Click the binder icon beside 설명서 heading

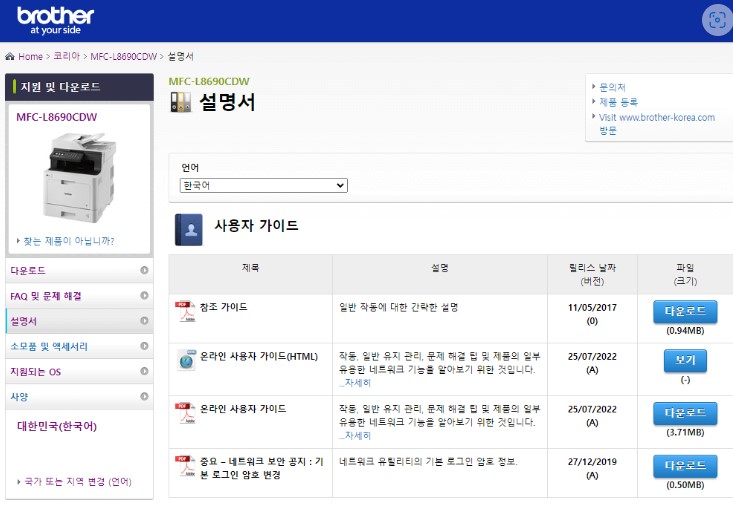180,102
